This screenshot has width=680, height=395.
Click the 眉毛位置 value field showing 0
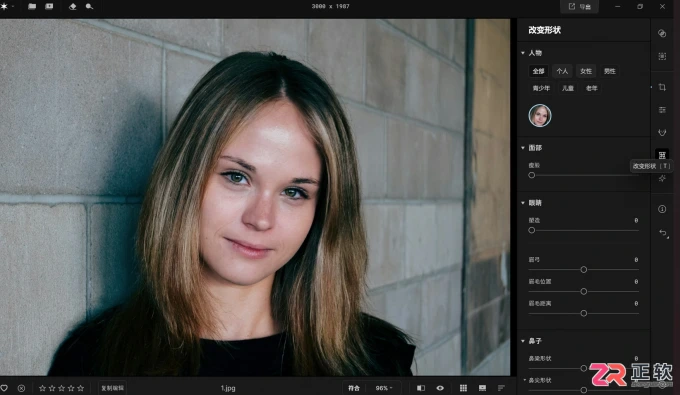[636, 281]
